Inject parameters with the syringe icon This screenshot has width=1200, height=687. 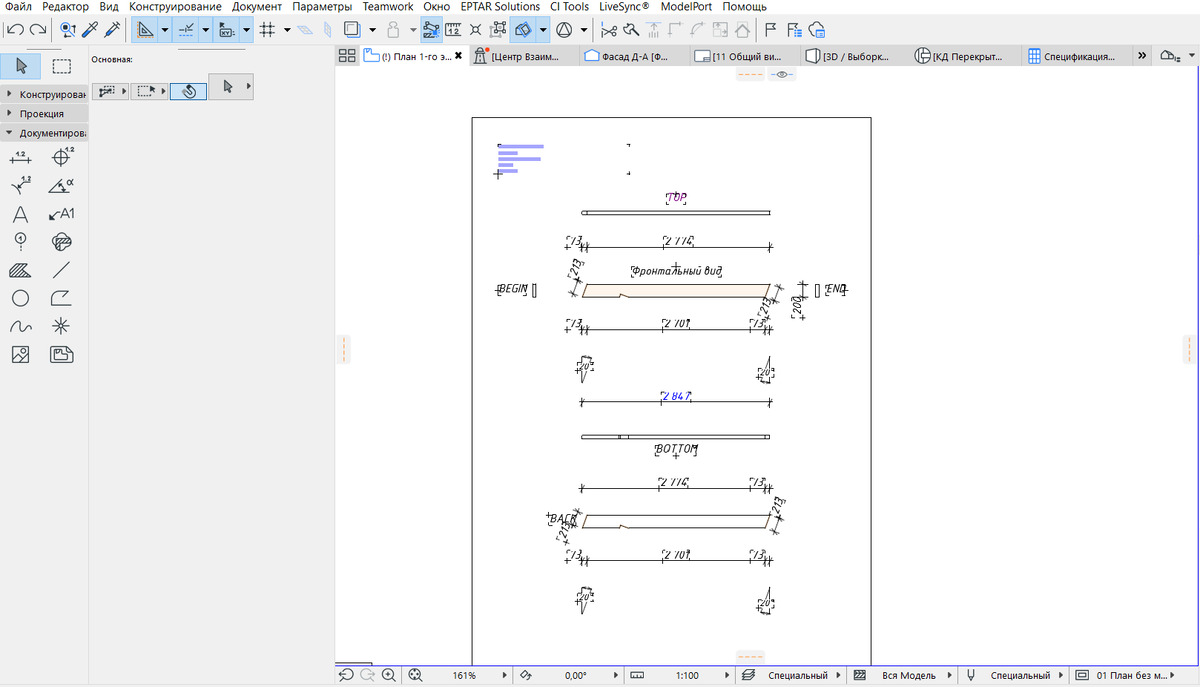pyautogui.click(x=112, y=30)
